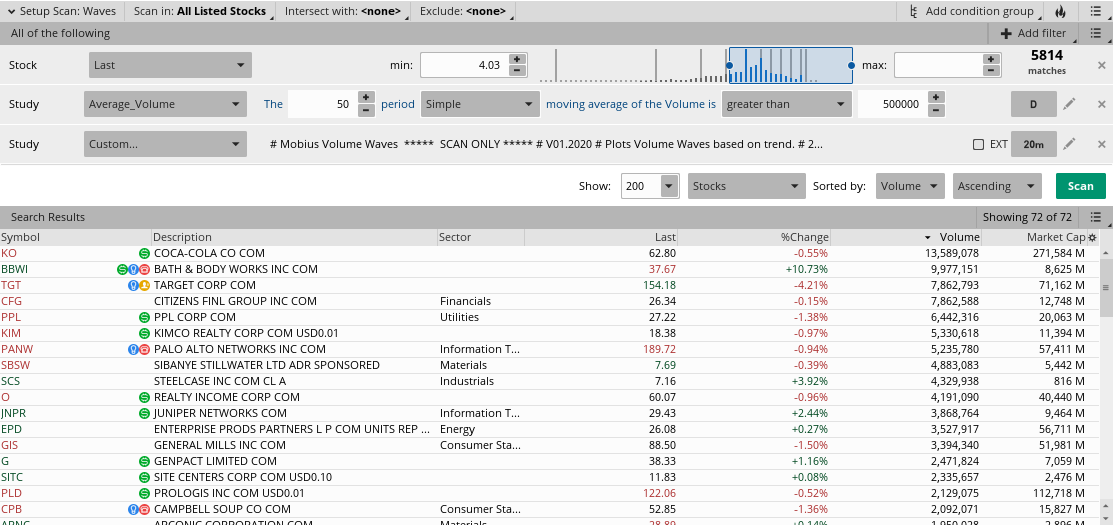Click the green dividend icon for Realty Income
Viewport: 1113px width, 525px height.
pyautogui.click(x=144, y=397)
